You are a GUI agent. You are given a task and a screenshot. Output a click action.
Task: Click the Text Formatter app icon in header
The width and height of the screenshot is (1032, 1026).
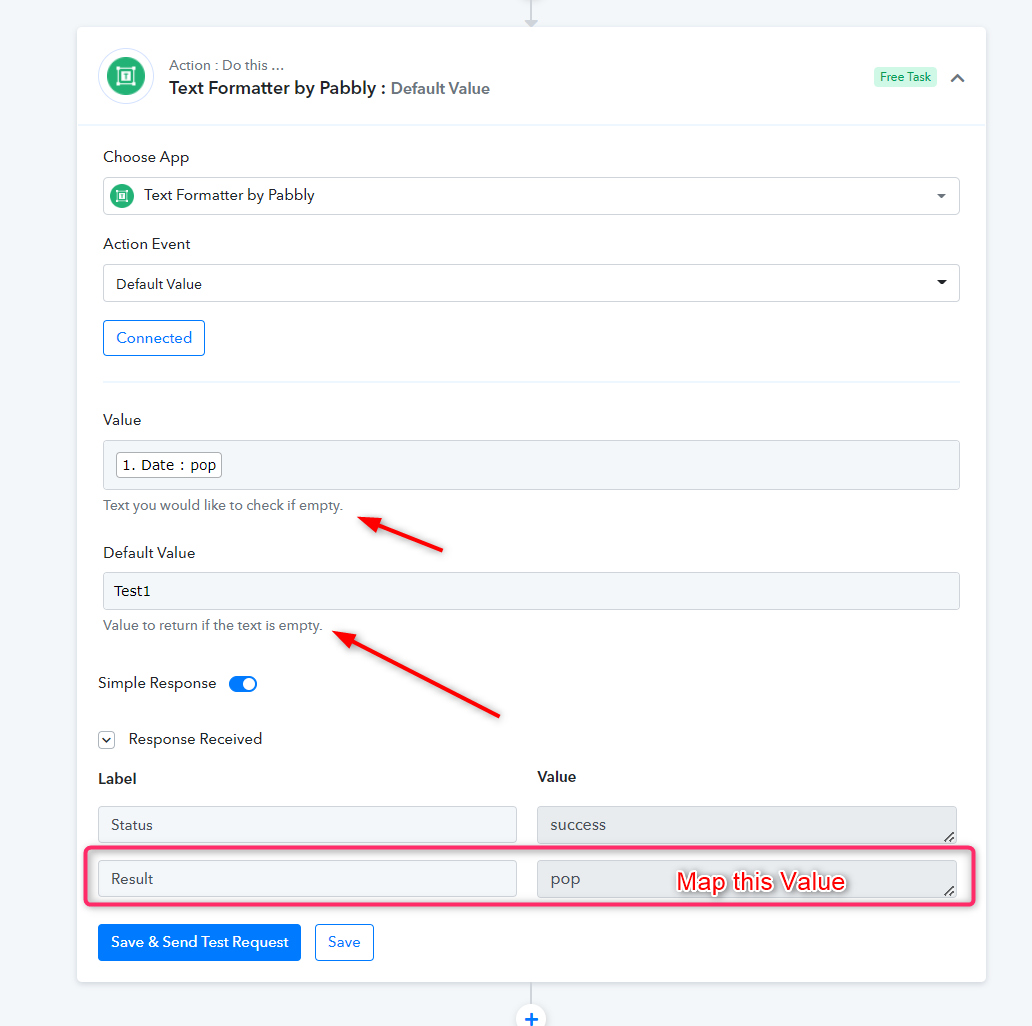pos(126,76)
